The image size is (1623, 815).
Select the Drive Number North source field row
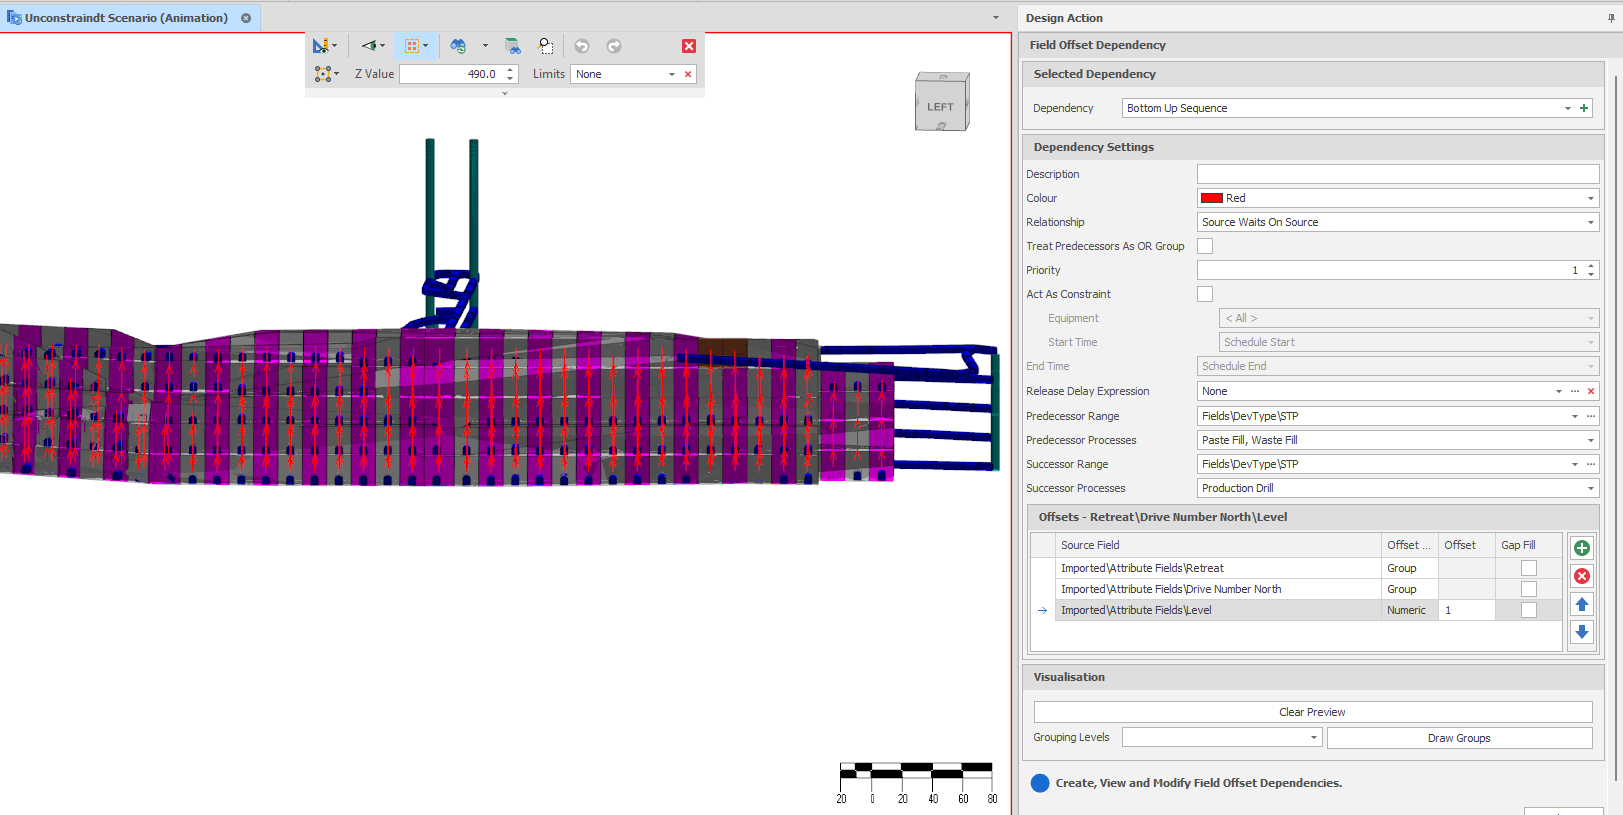(x=1170, y=589)
